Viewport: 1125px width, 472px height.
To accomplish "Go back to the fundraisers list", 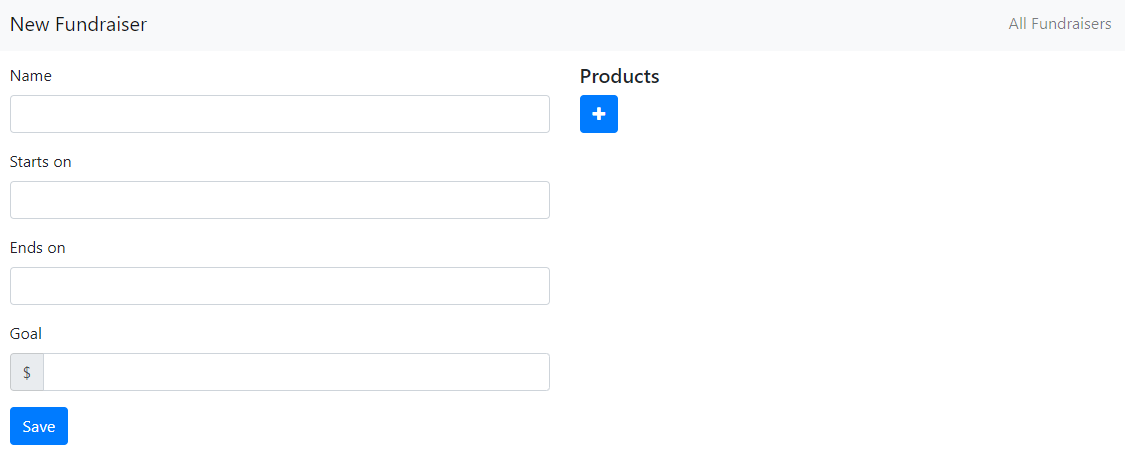I will (1059, 24).
